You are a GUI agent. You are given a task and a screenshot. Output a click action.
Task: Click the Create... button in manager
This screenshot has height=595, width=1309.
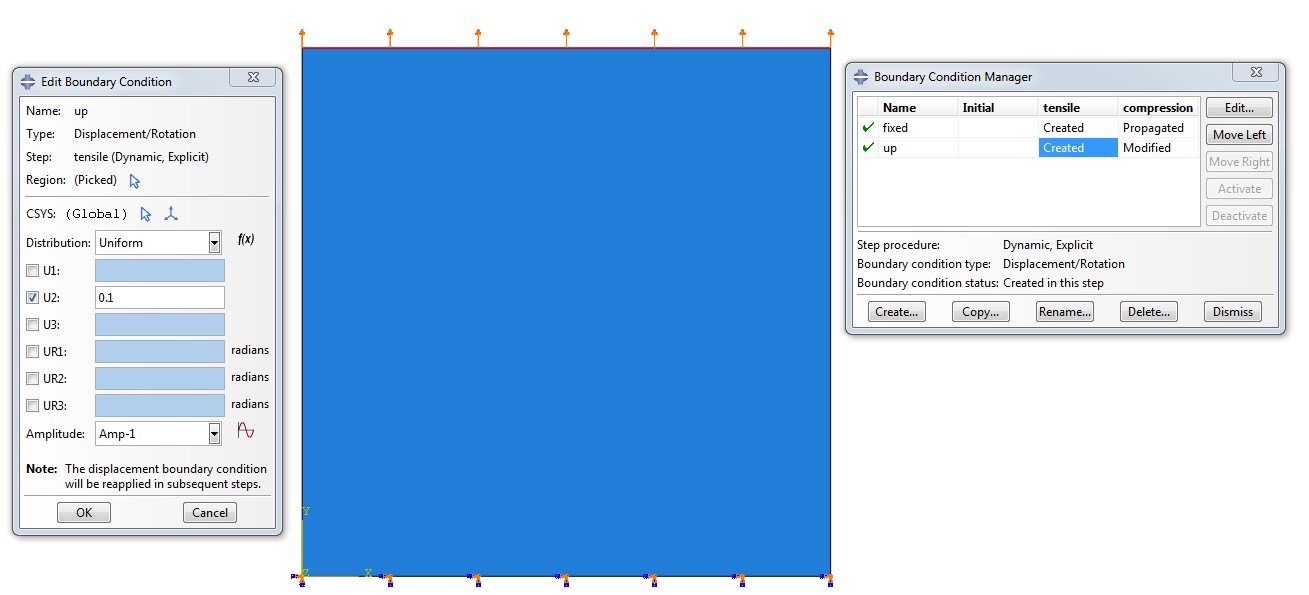pos(896,312)
